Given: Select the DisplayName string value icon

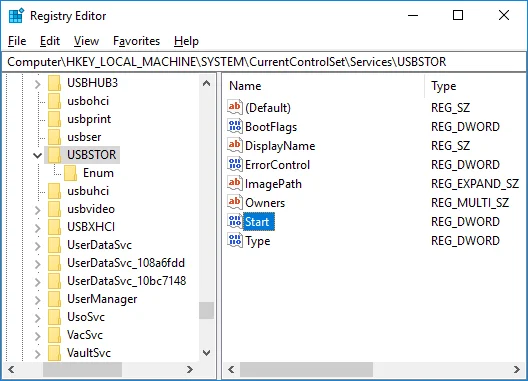Looking at the screenshot, I should point(235,146).
